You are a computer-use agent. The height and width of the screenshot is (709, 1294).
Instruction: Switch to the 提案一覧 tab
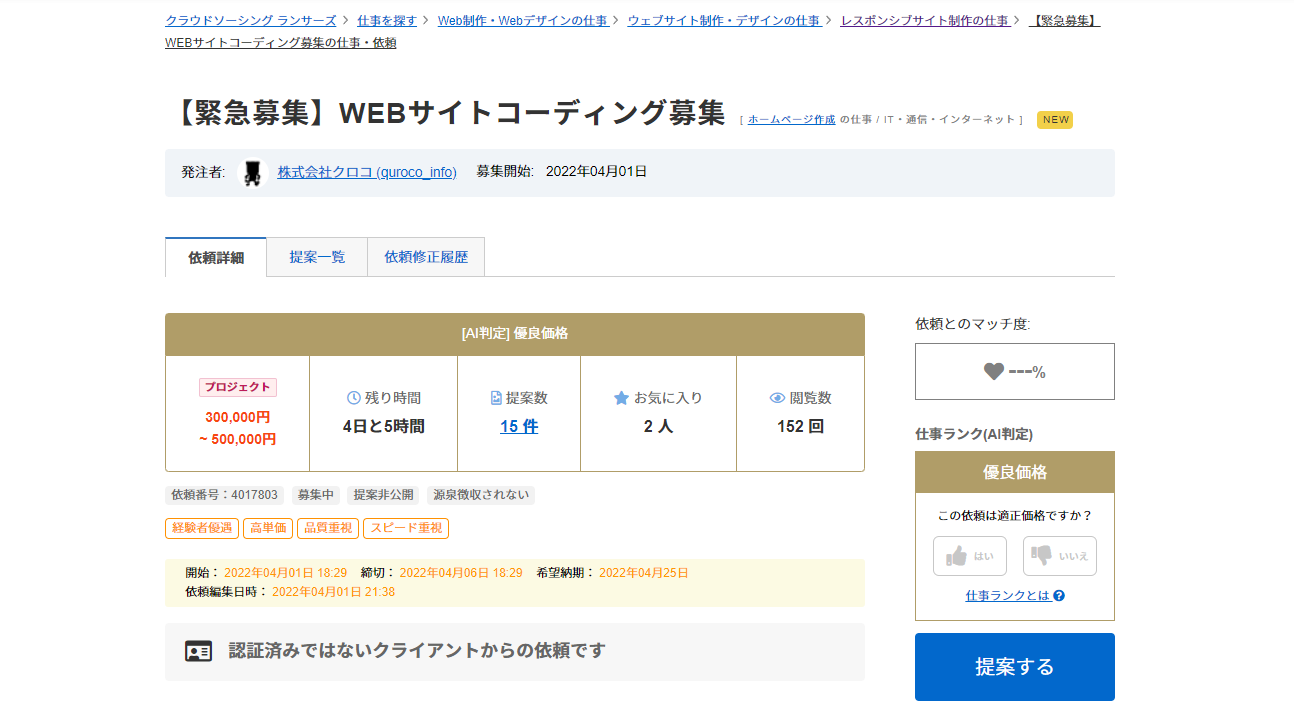(x=317, y=257)
